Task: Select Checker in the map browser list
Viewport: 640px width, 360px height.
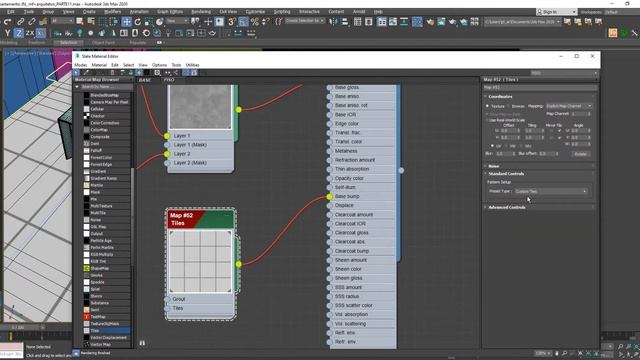Action: (107, 116)
